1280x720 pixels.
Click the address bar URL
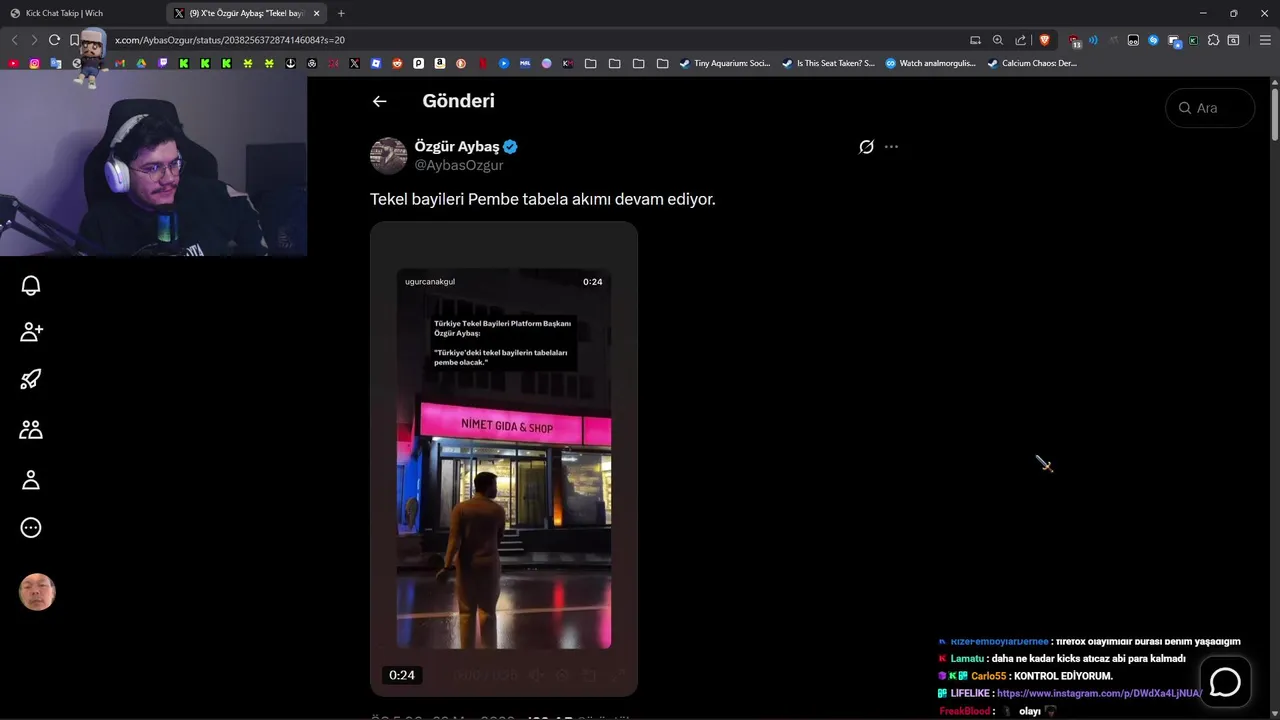point(230,40)
